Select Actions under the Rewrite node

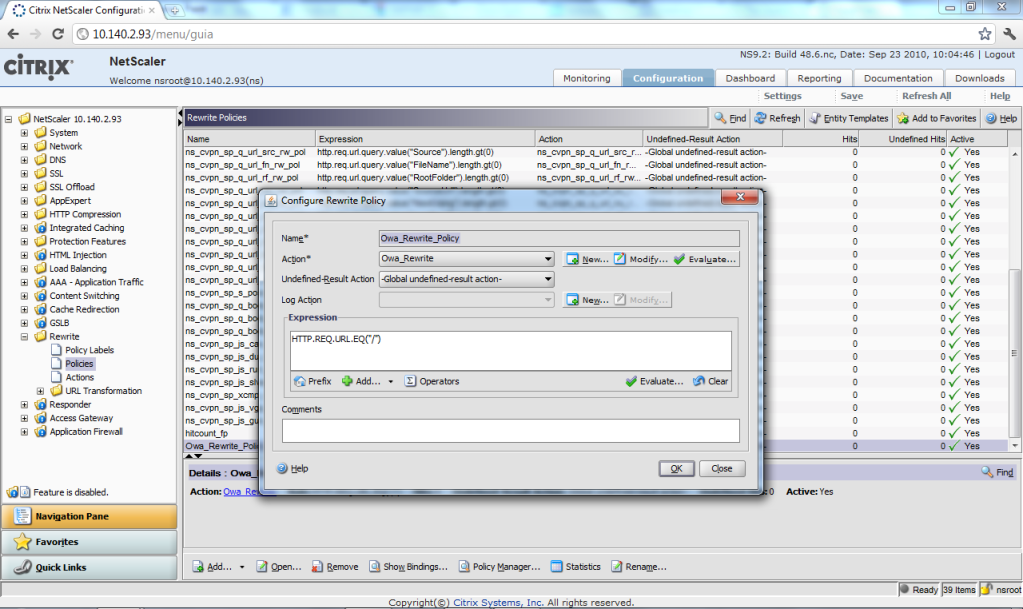click(80, 377)
